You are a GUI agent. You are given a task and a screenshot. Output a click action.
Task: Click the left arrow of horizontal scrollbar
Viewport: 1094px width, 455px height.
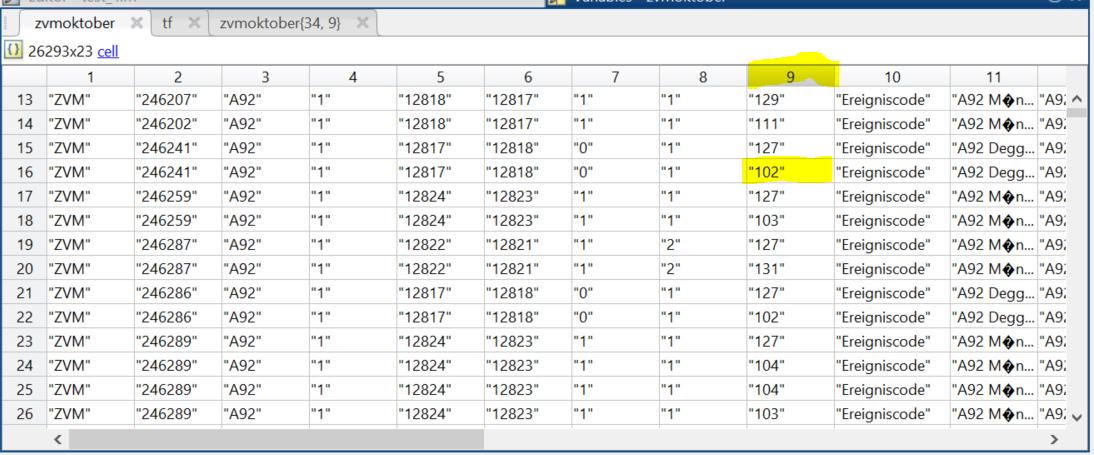(57, 439)
